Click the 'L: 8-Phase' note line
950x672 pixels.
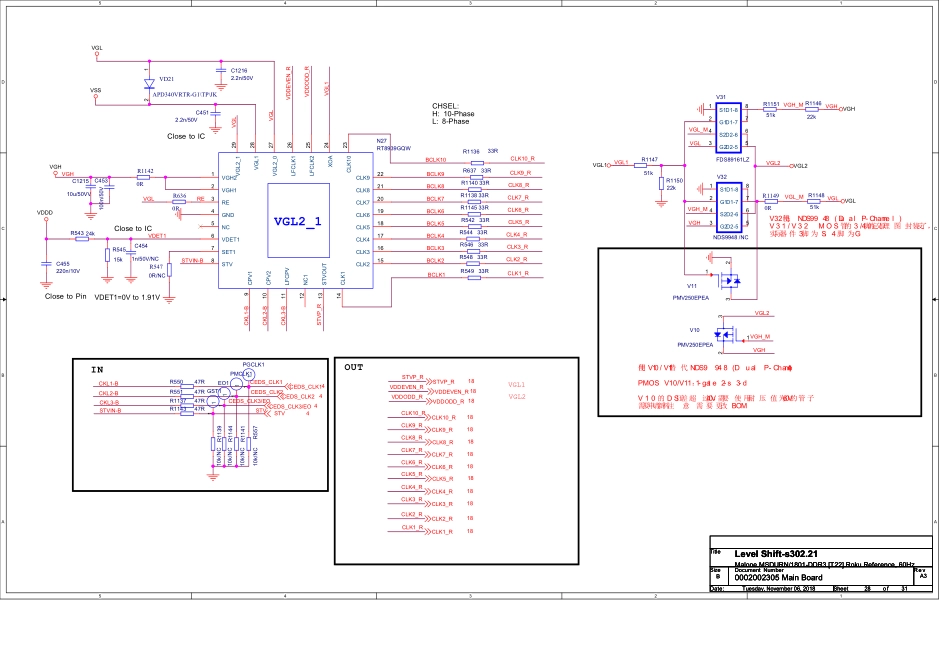[451, 121]
